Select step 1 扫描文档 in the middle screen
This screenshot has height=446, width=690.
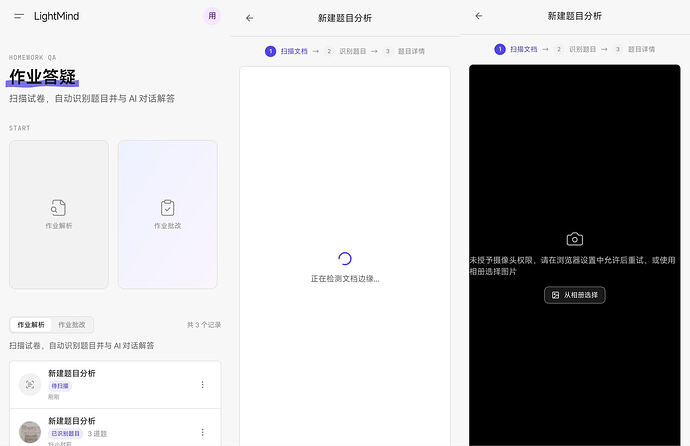pyautogui.click(x=286, y=51)
